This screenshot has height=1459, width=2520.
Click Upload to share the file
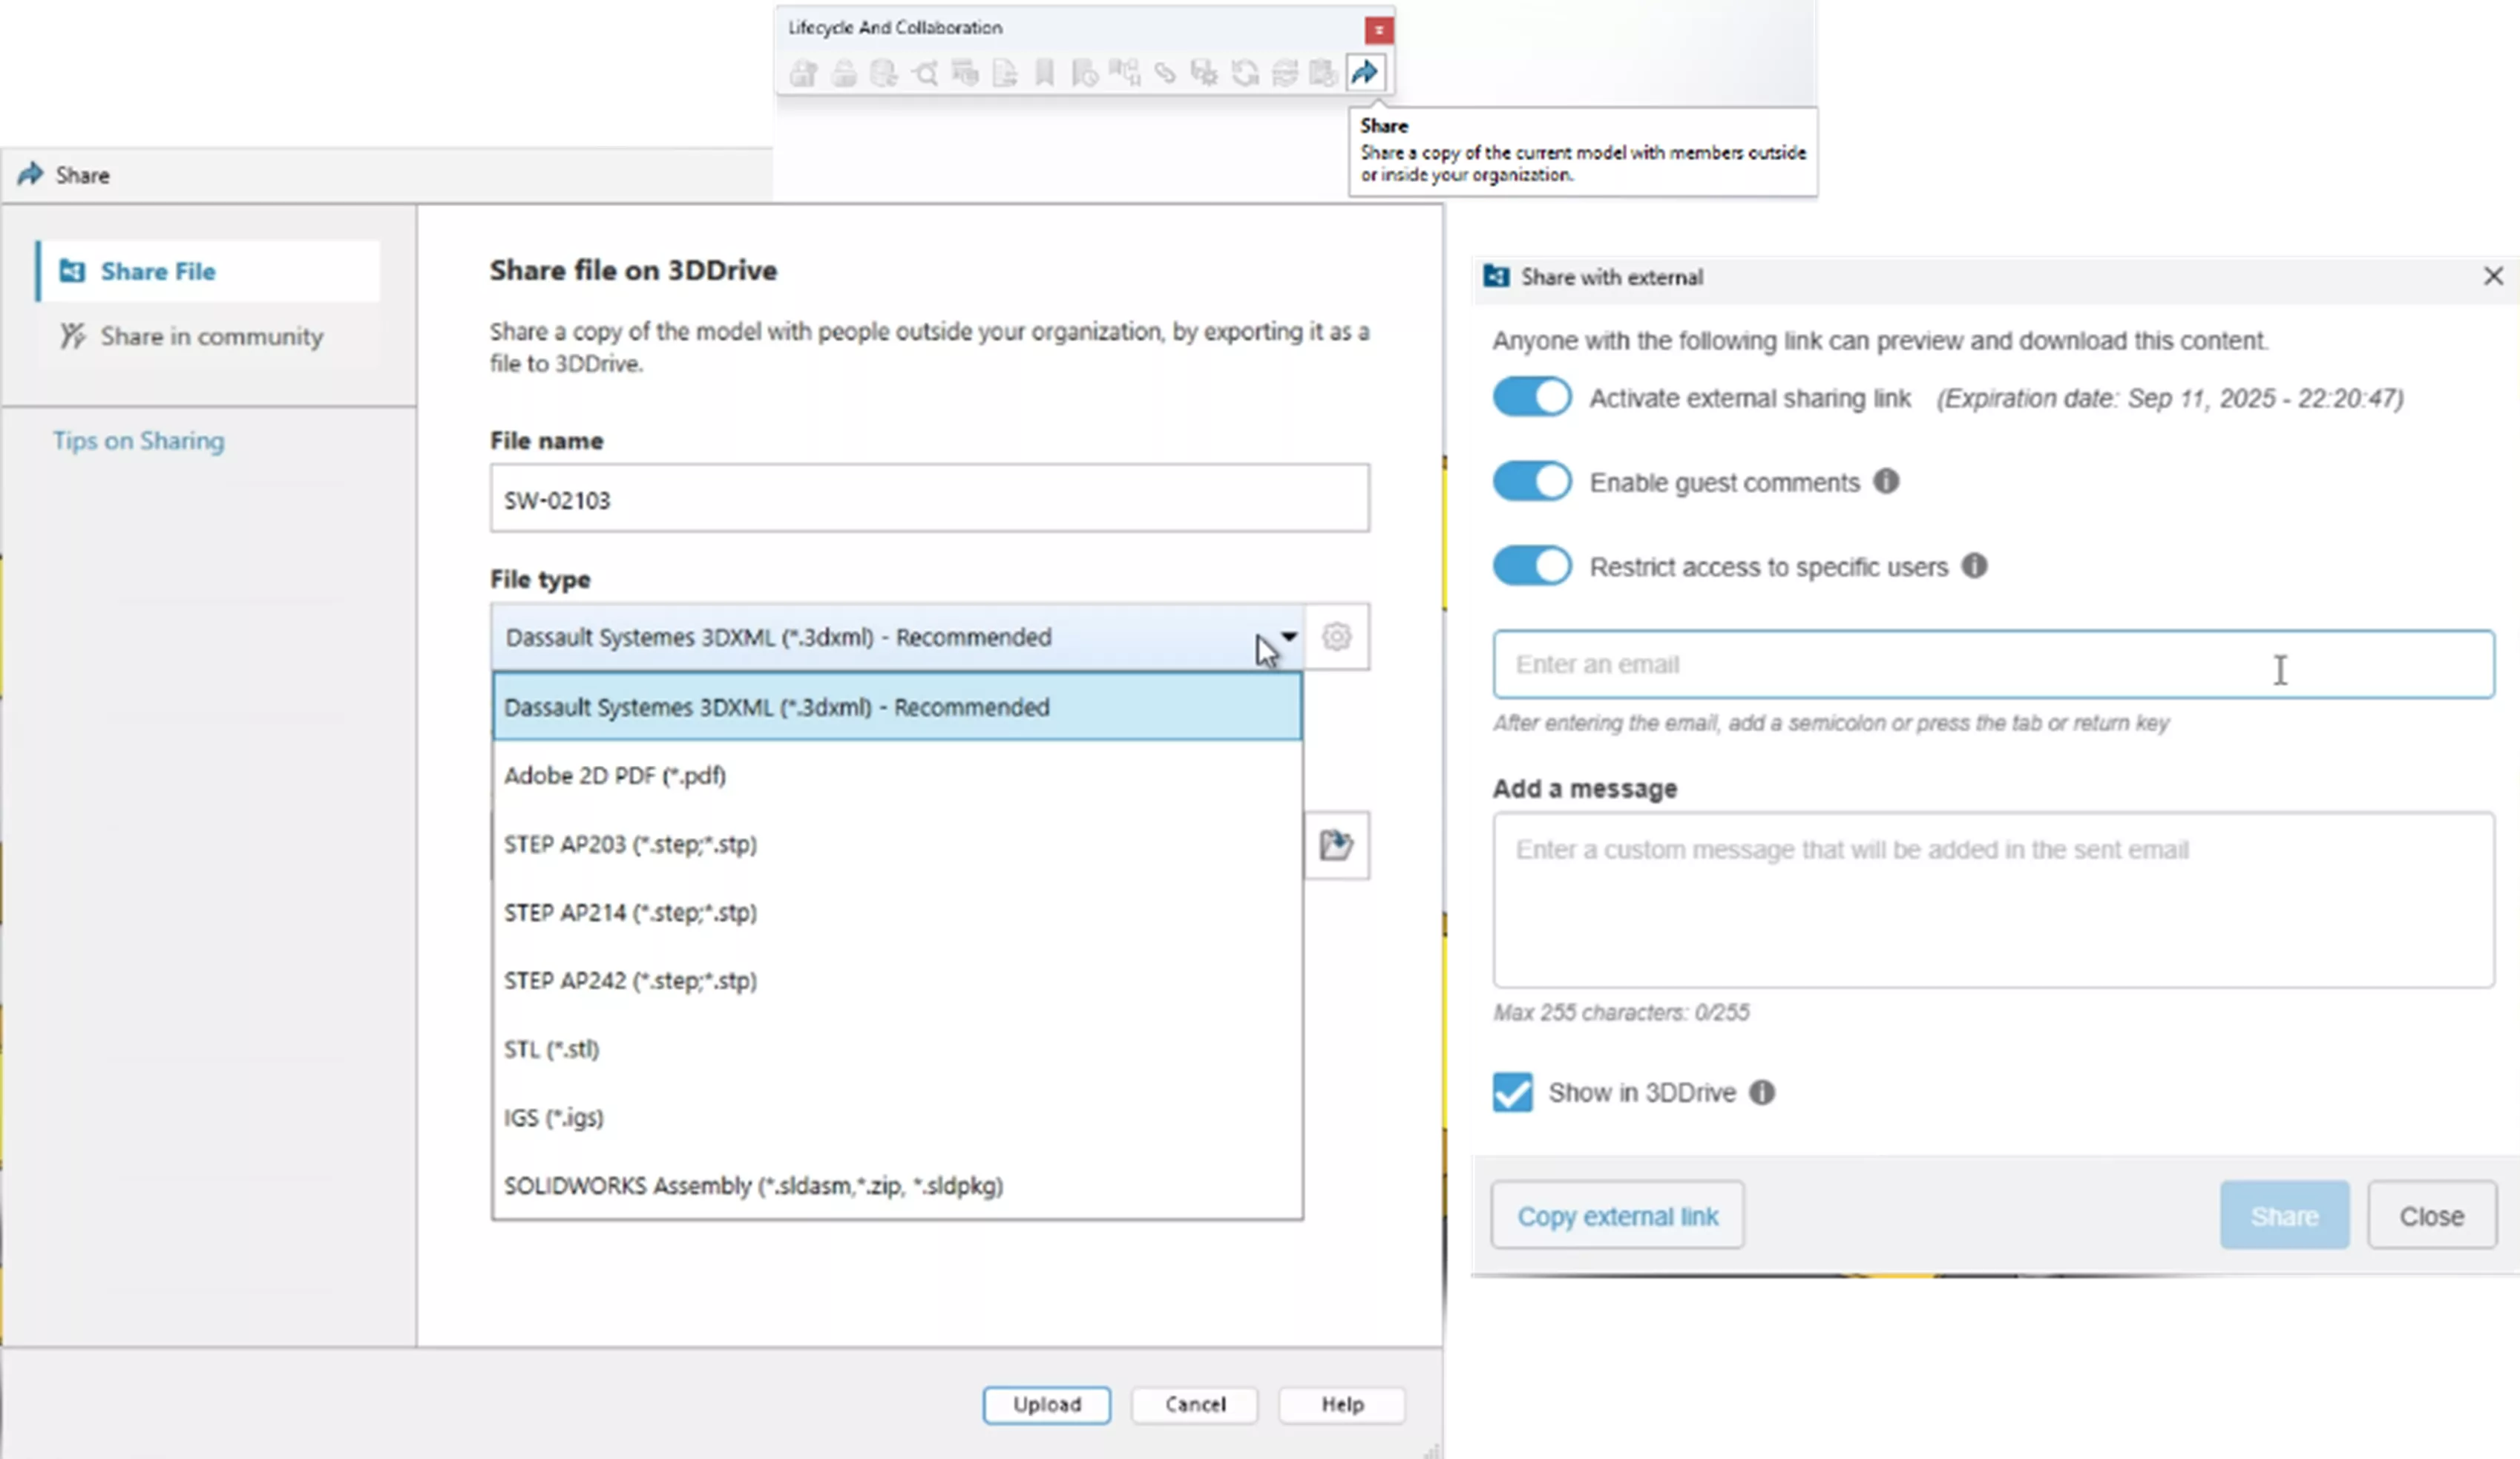click(1046, 1404)
